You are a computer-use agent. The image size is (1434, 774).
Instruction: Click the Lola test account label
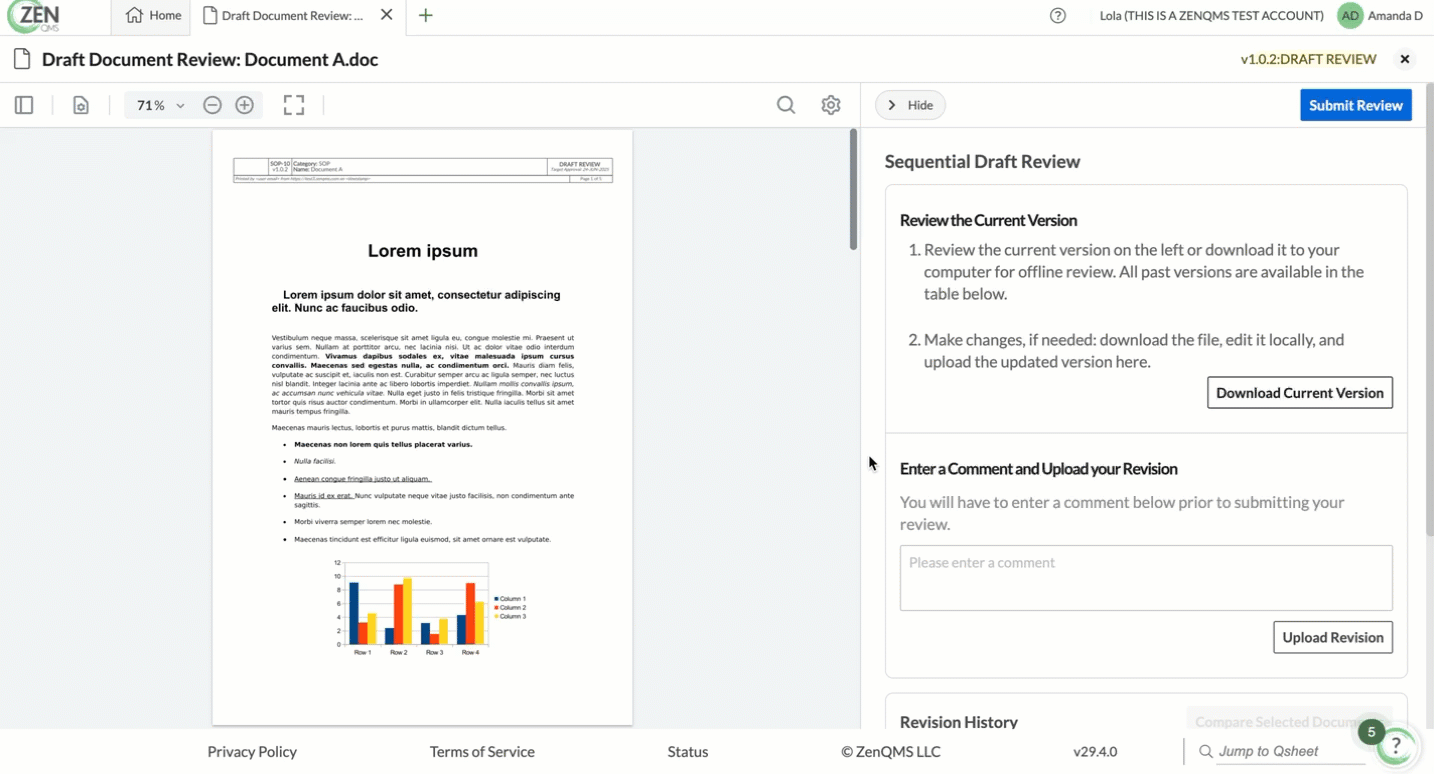pyautogui.click(x=1211, y=16)
